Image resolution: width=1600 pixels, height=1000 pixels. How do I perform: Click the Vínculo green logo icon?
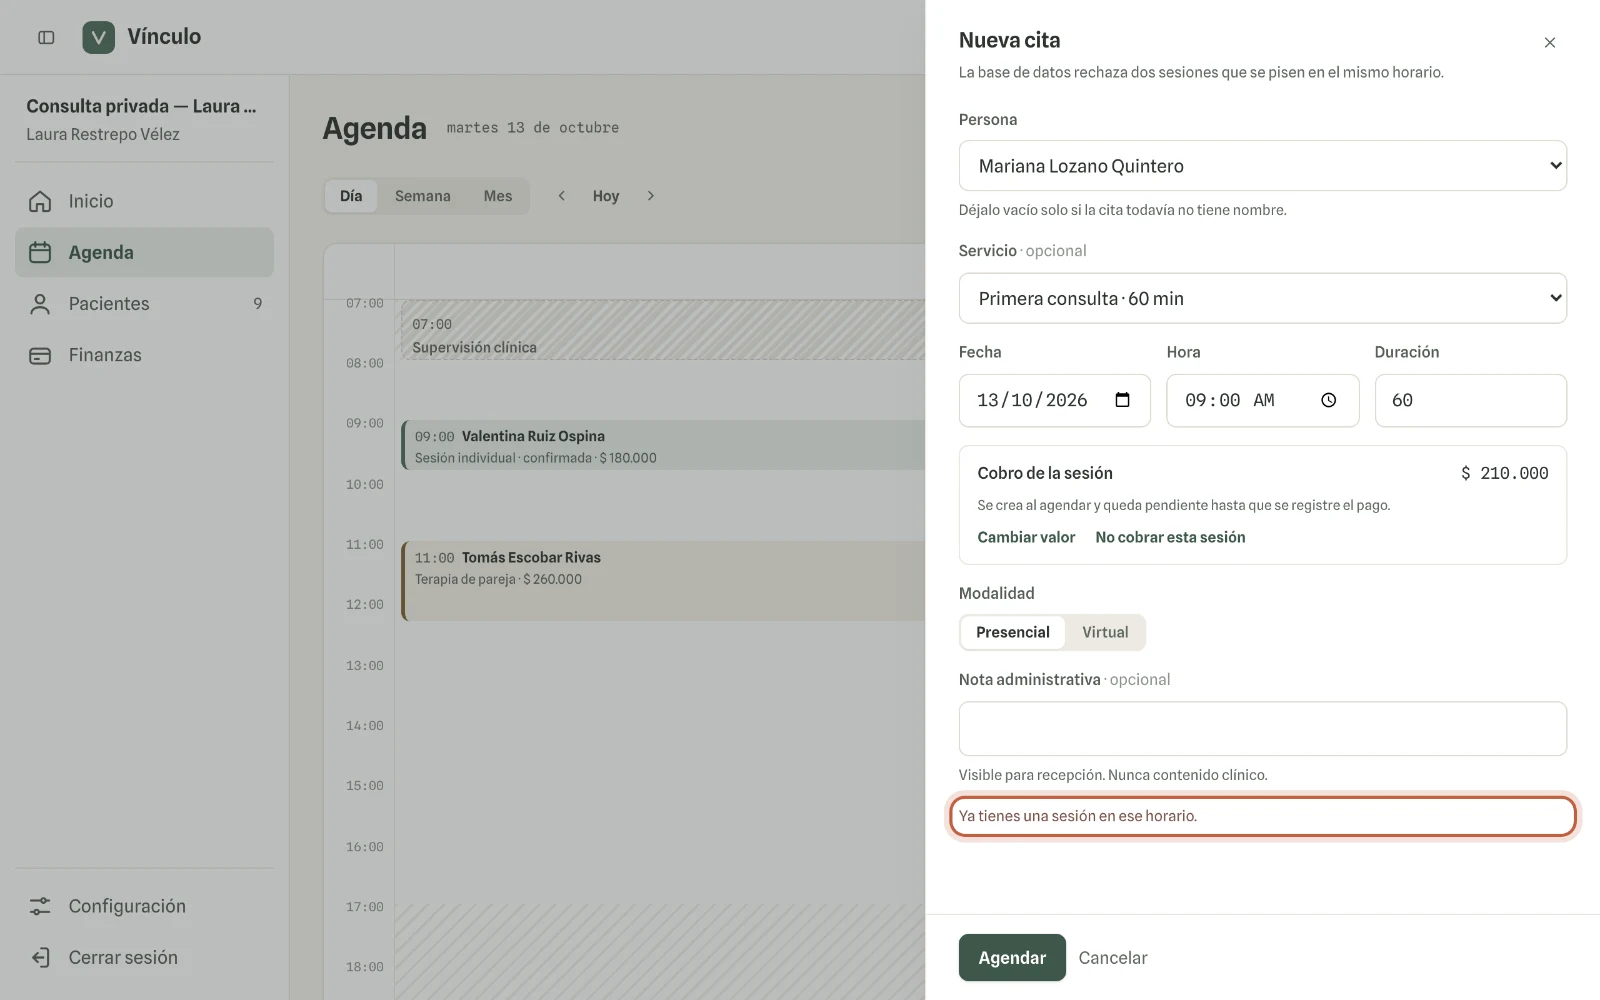(98, 37)
